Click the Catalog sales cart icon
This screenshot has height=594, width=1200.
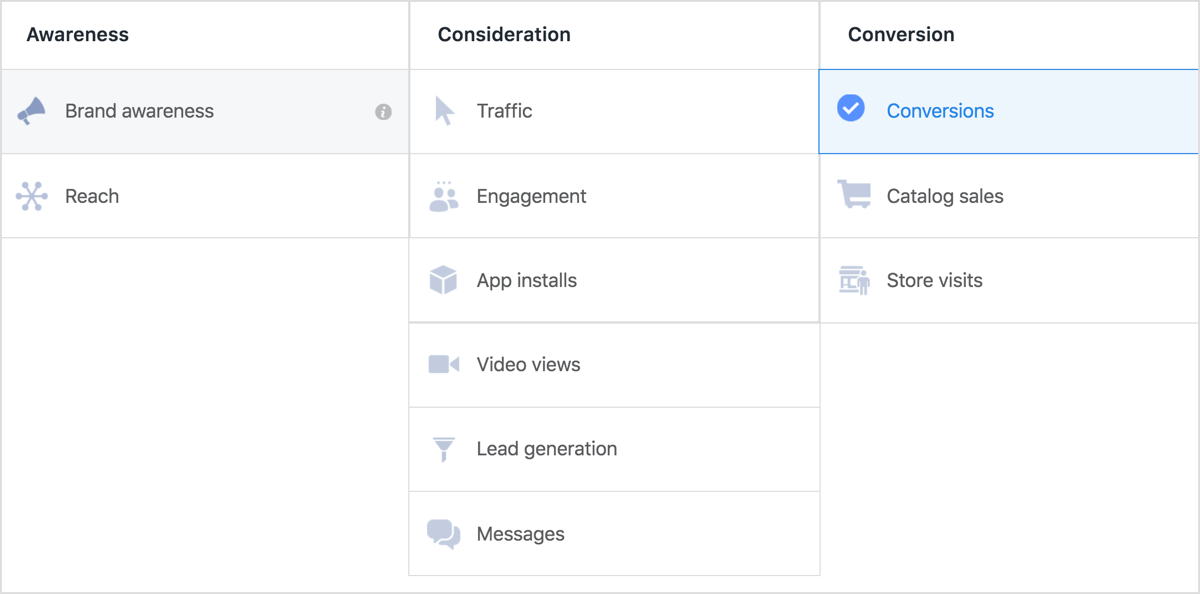[x=854, y=195]
